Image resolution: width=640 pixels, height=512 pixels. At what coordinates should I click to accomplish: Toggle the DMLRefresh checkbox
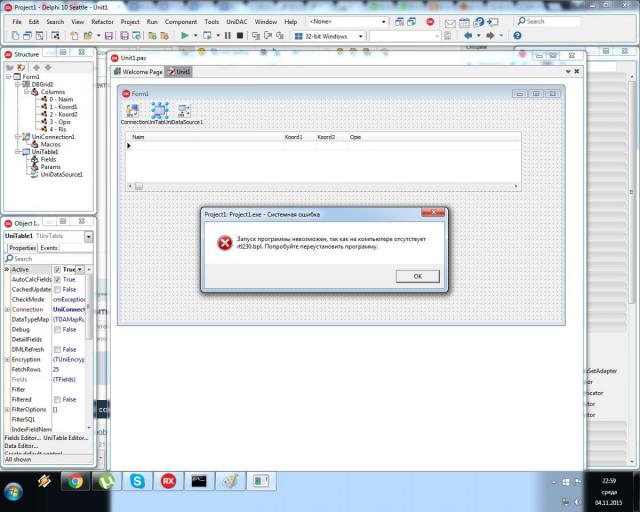click(x=58, y=349)
